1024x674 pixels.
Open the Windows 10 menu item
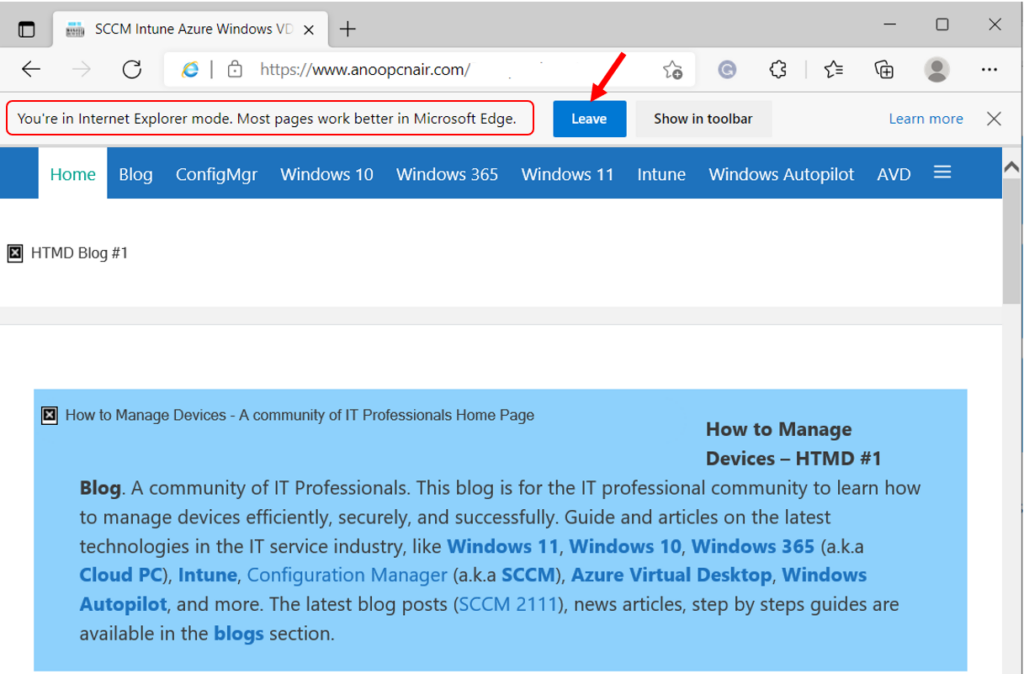[x=327, y=174]
